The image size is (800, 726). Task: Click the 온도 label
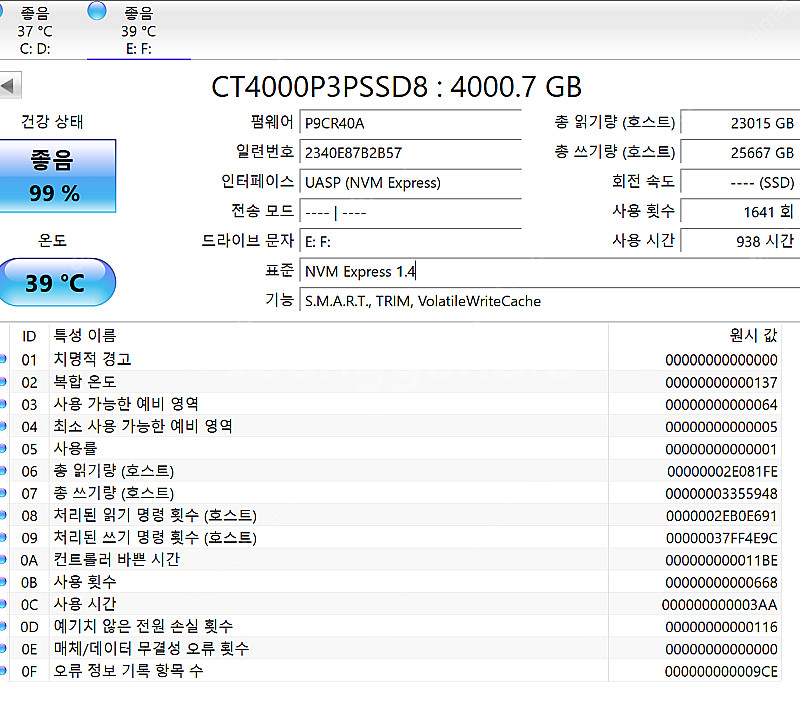point(53,240)
